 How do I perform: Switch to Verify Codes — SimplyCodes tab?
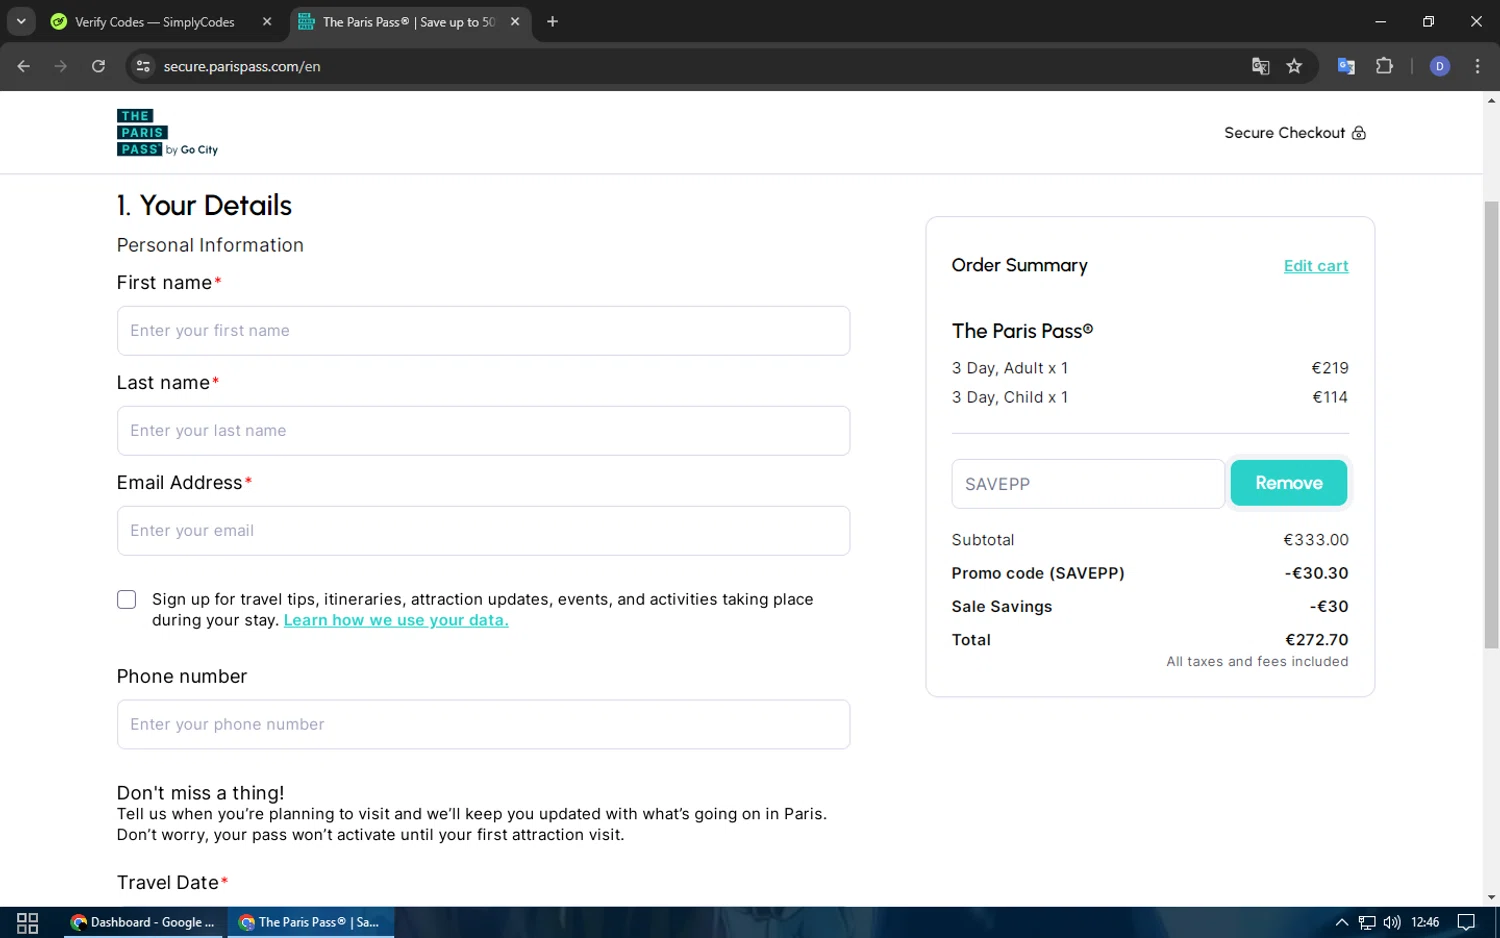(155, 21)
